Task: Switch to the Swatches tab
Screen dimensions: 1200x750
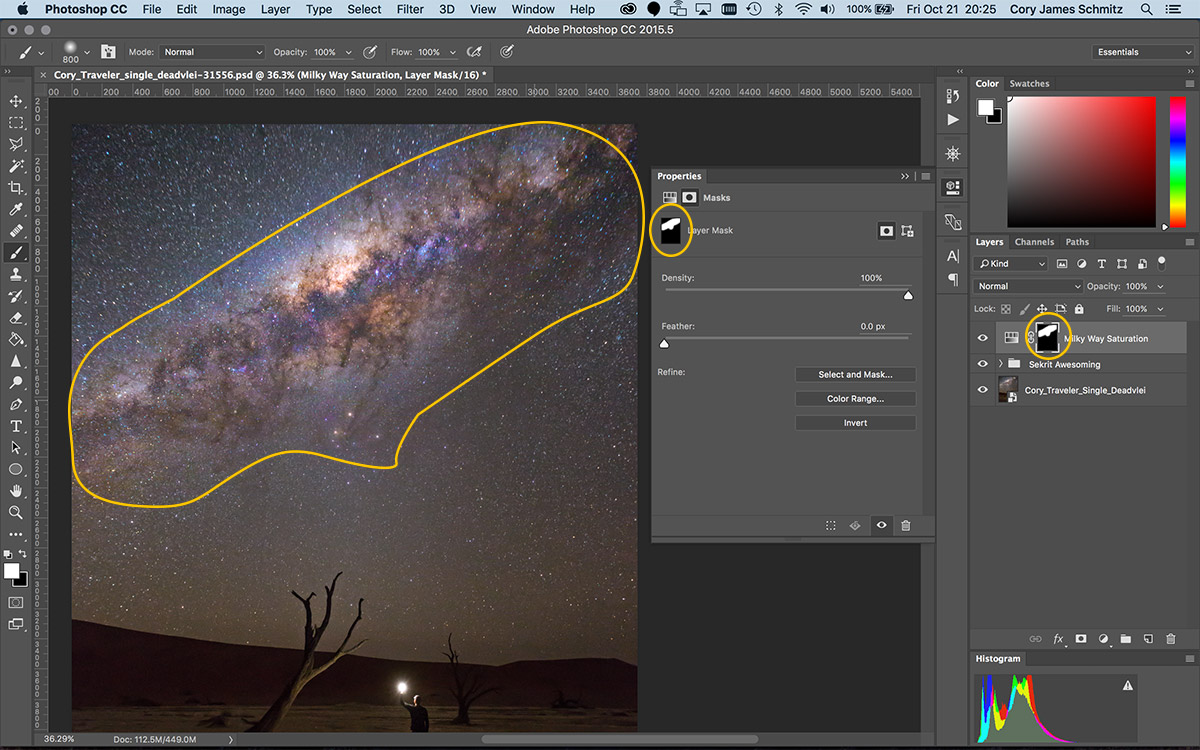Action: pyautogui.click(x=1029, y=84)
